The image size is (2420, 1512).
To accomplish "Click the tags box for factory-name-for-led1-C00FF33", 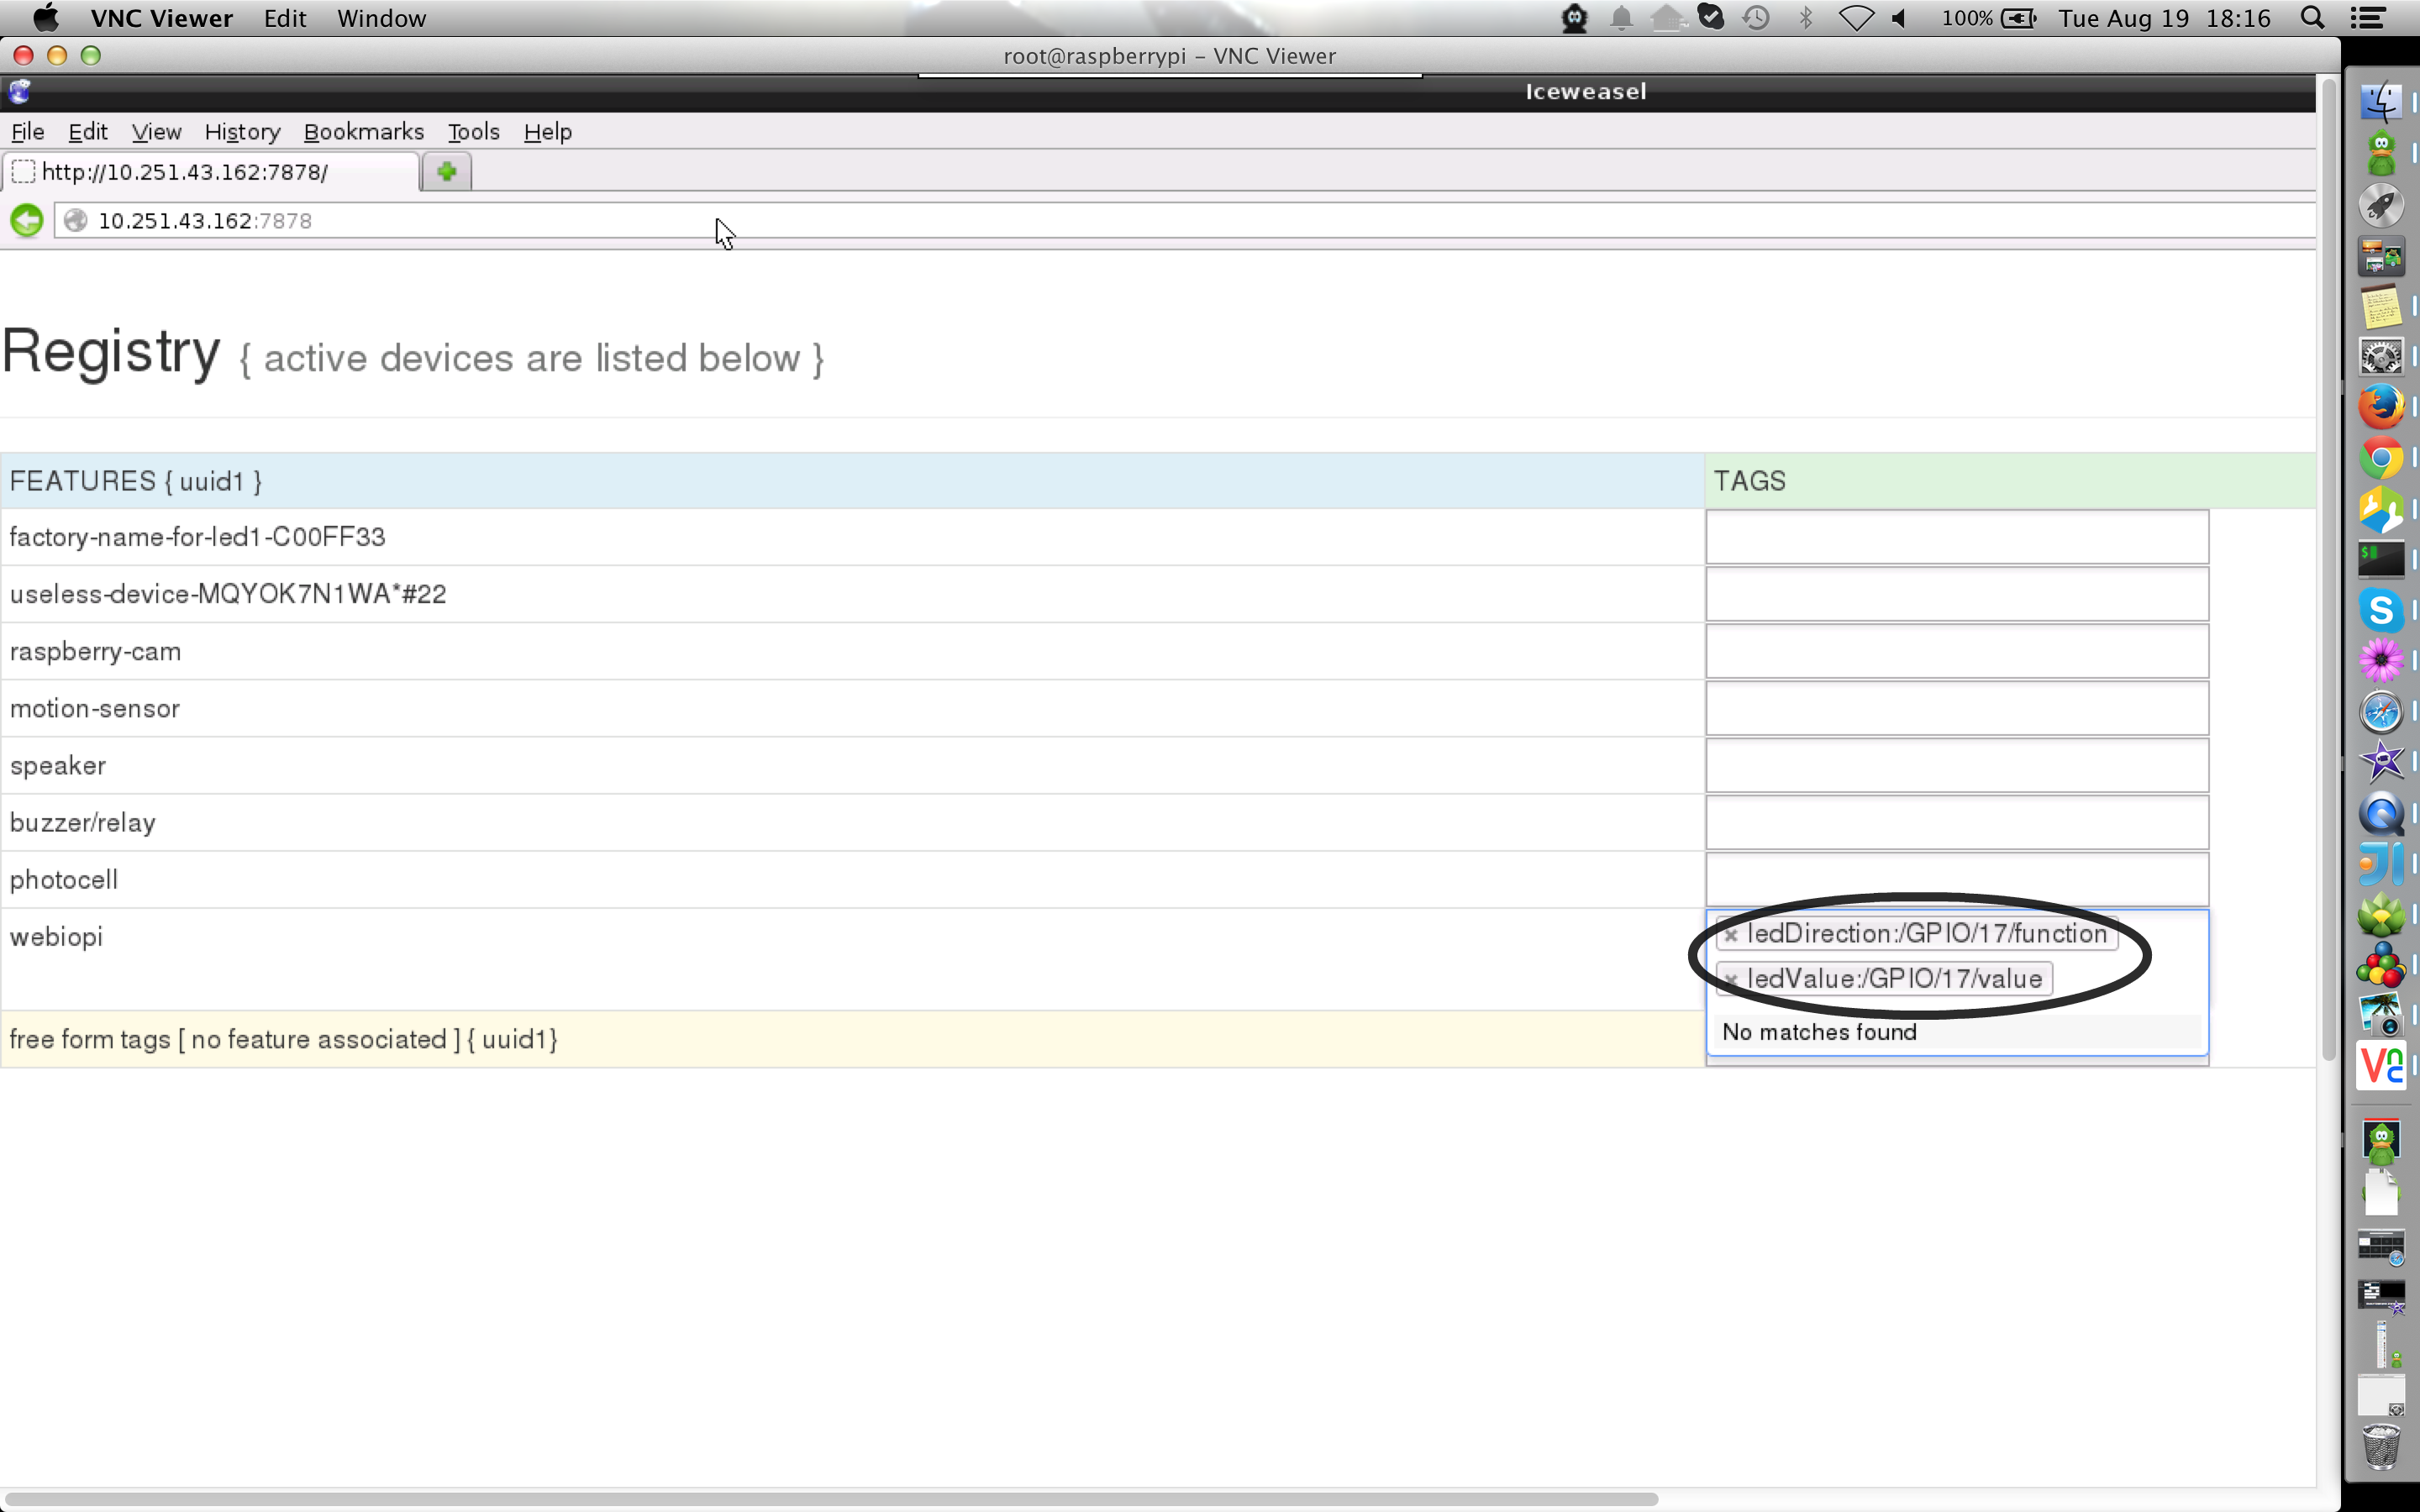I will (1956, 537).
